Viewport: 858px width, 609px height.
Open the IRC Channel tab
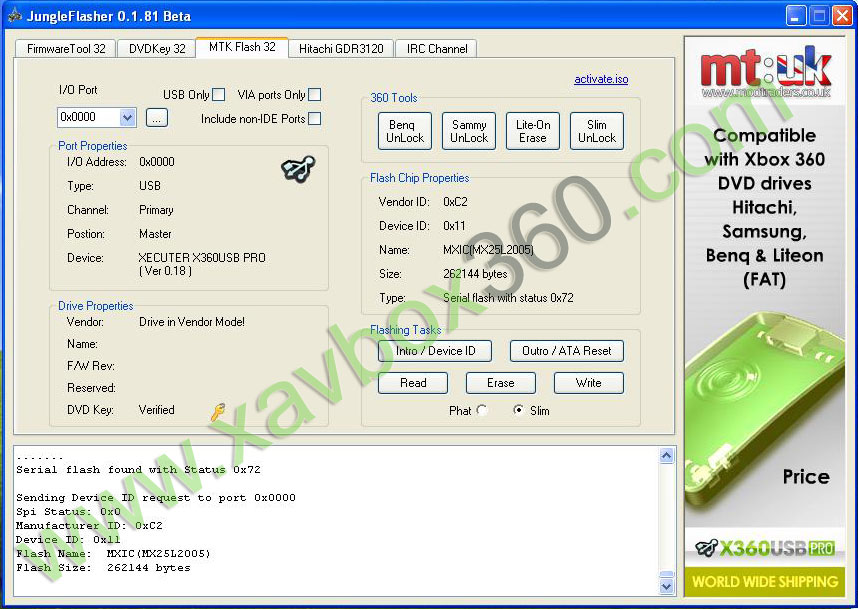click(x=437, y=49)
